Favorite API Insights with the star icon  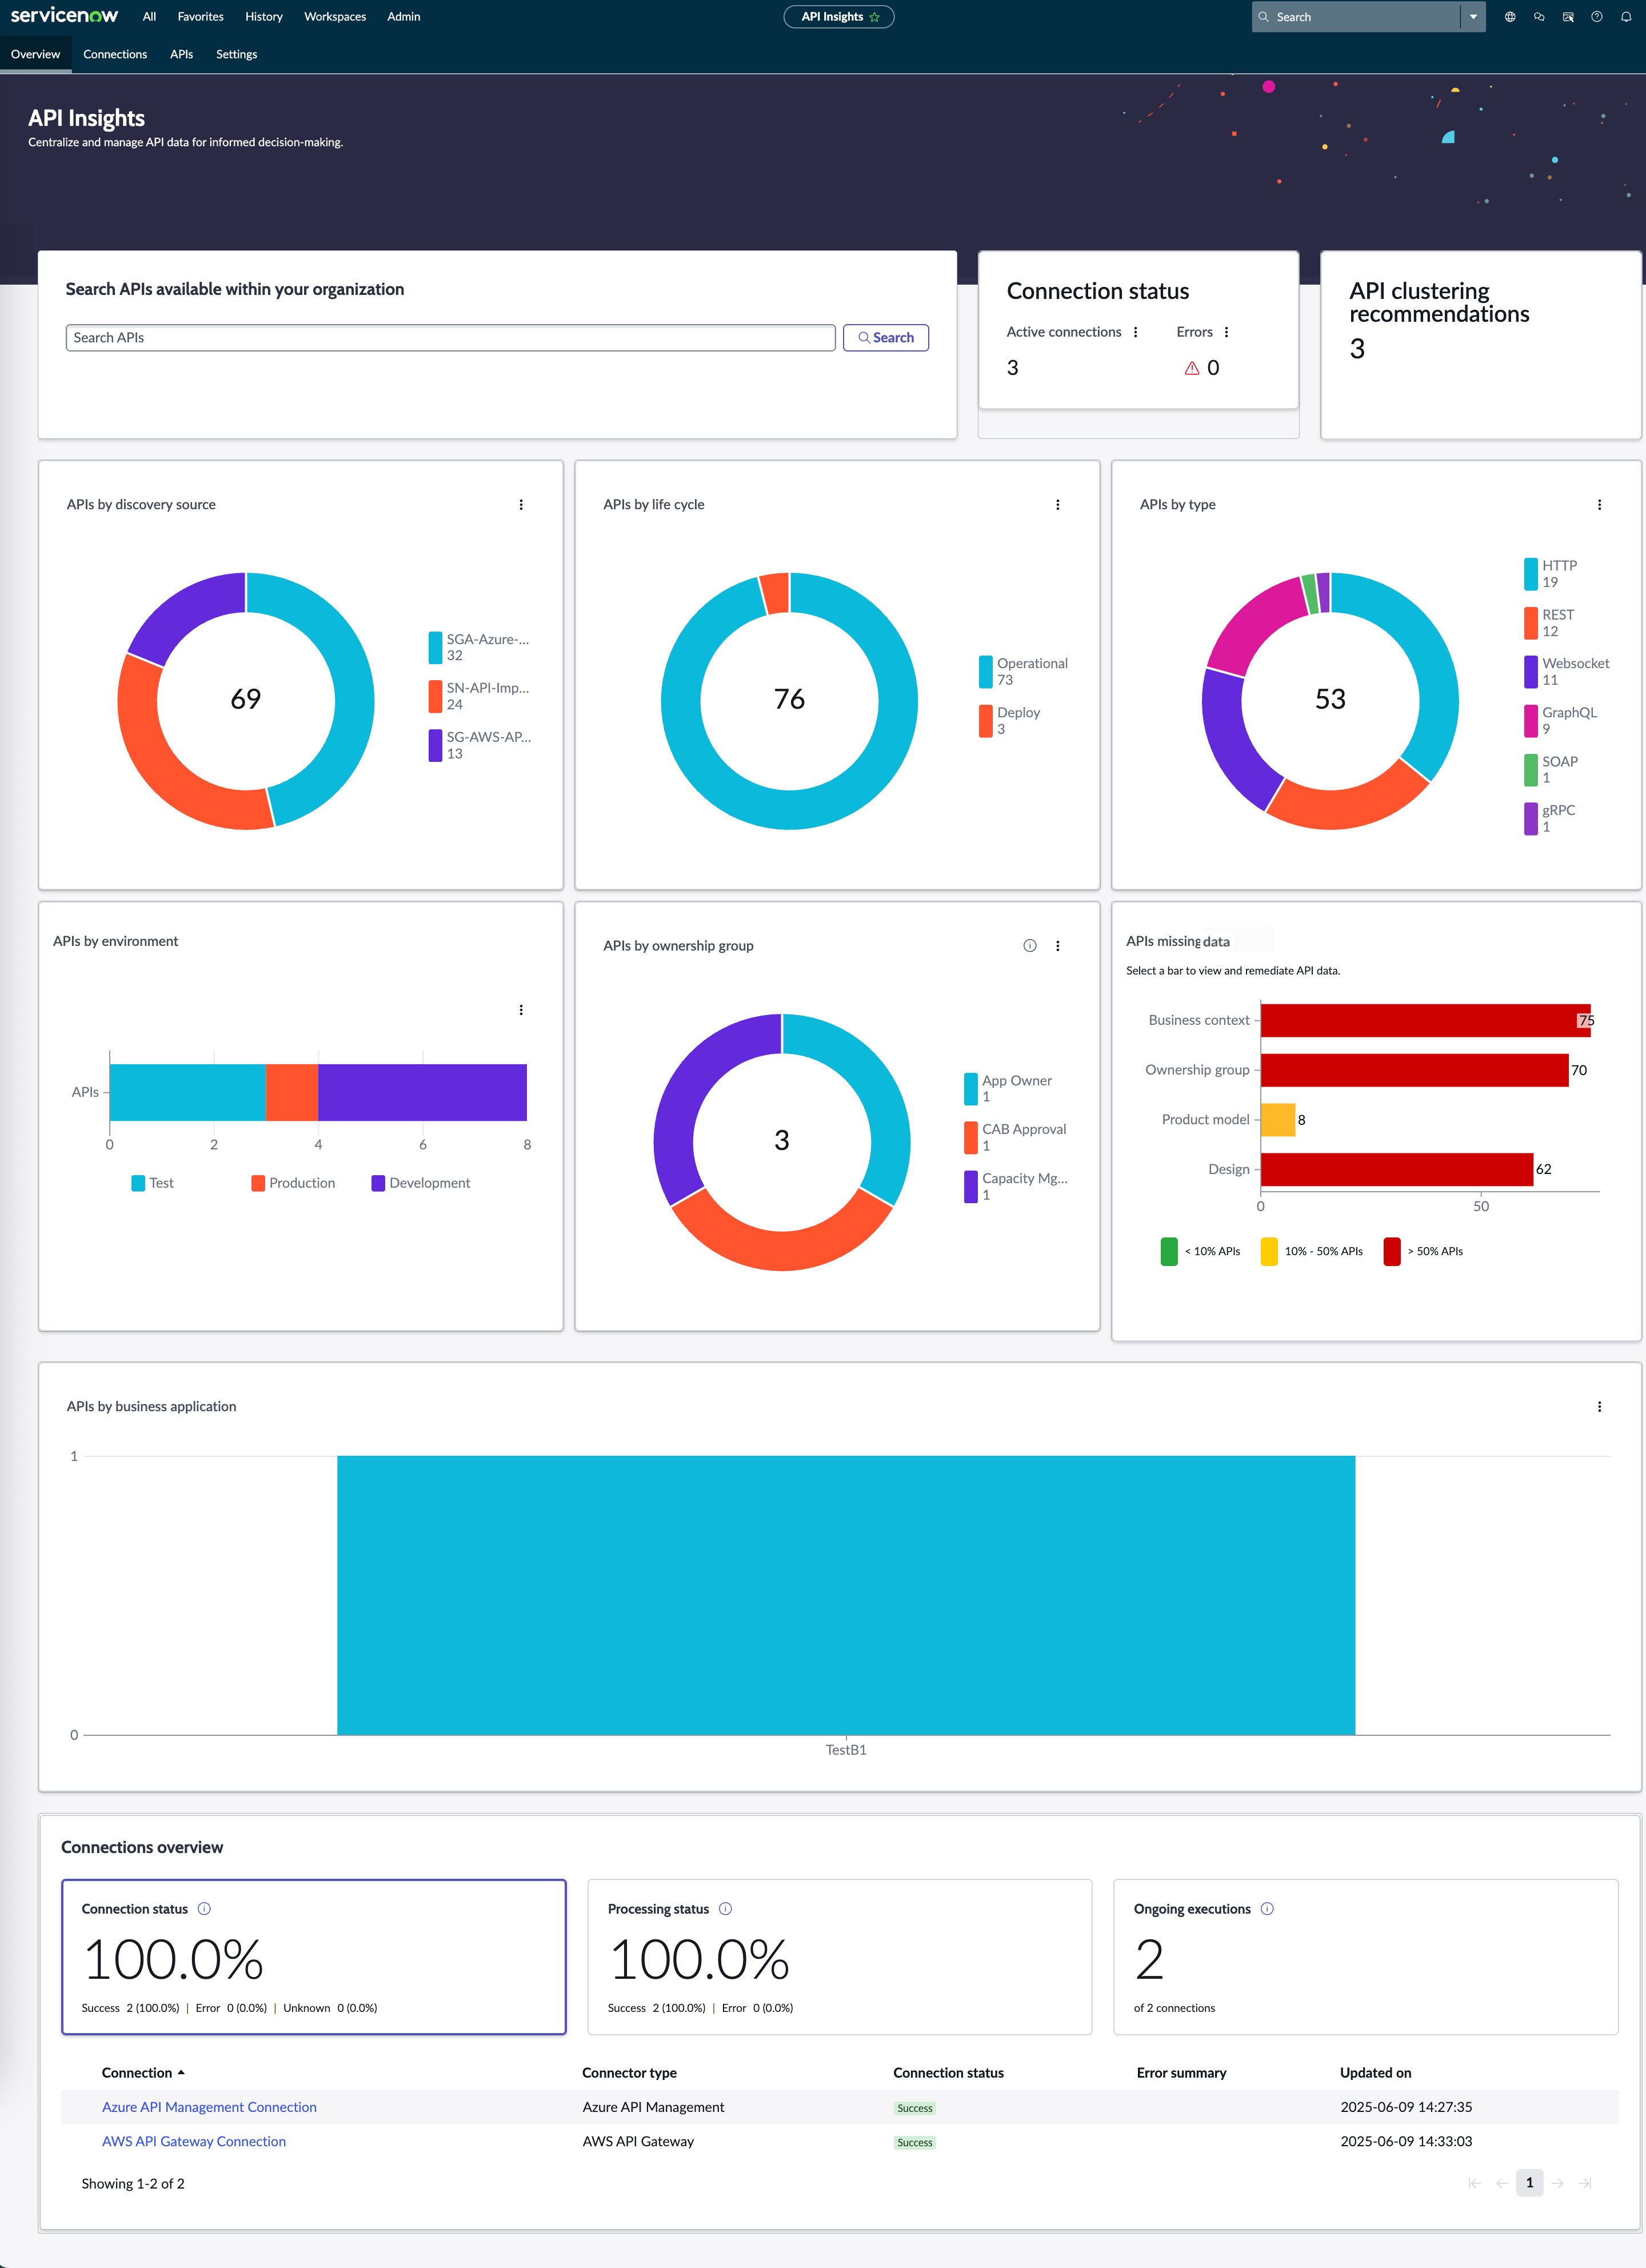tap(875, 17)
